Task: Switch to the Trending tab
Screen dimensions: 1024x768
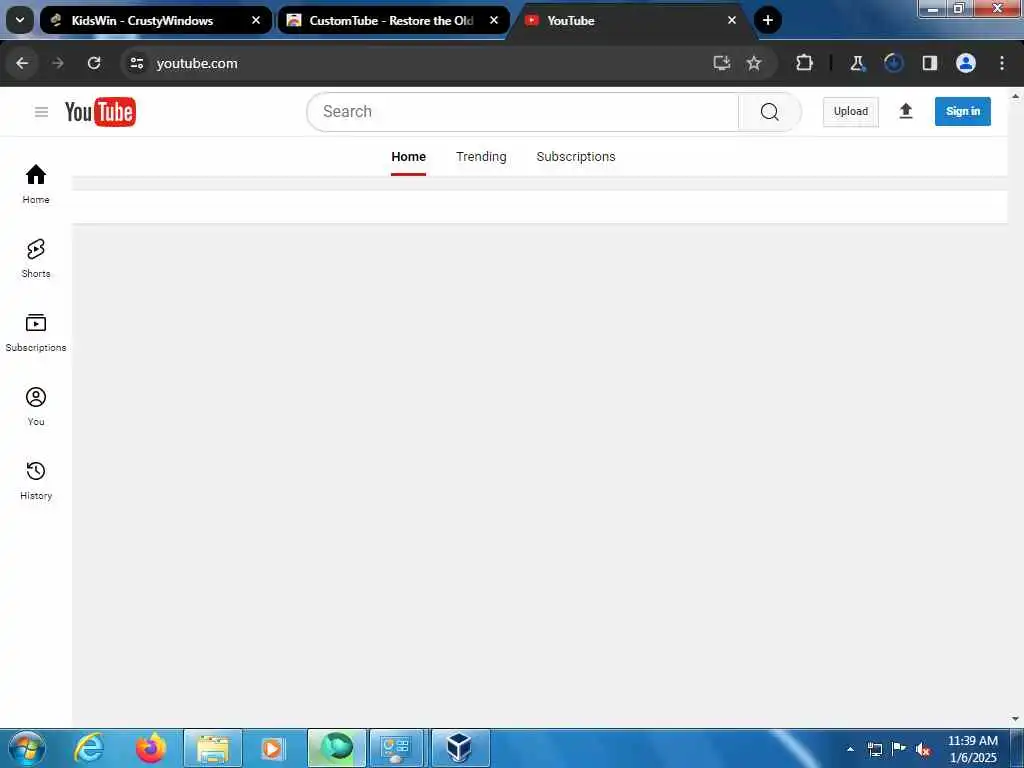Action: click(x=481, y=157)
